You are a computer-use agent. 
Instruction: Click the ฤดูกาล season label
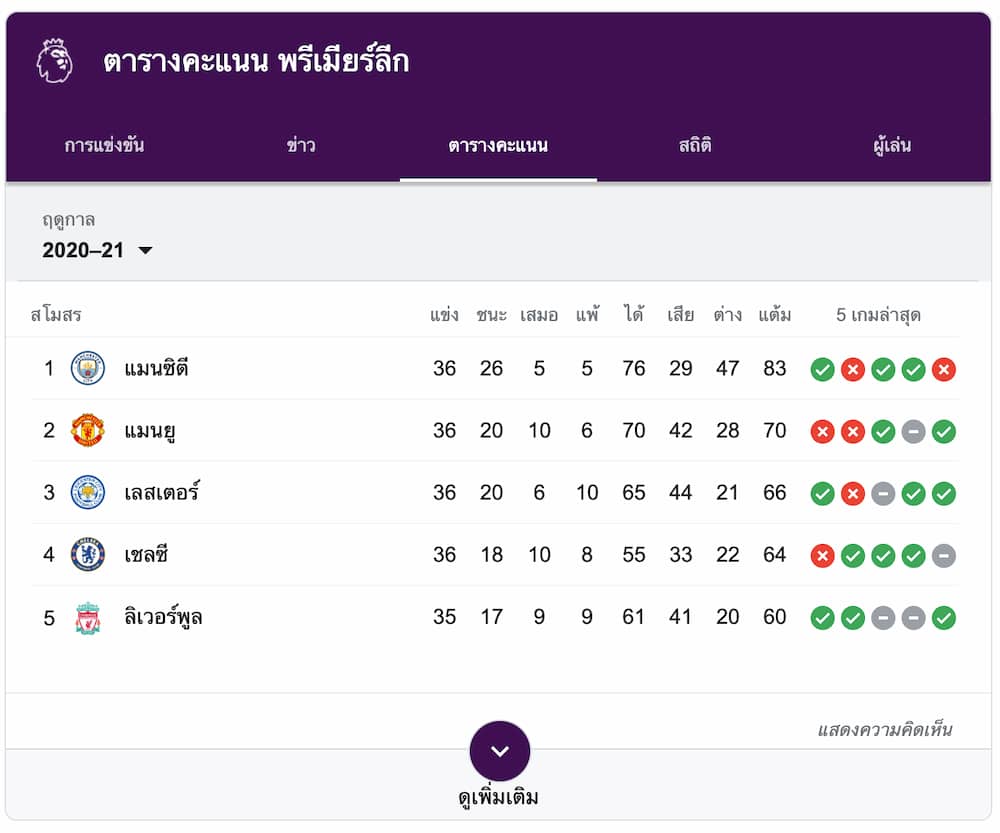[68, 220]
